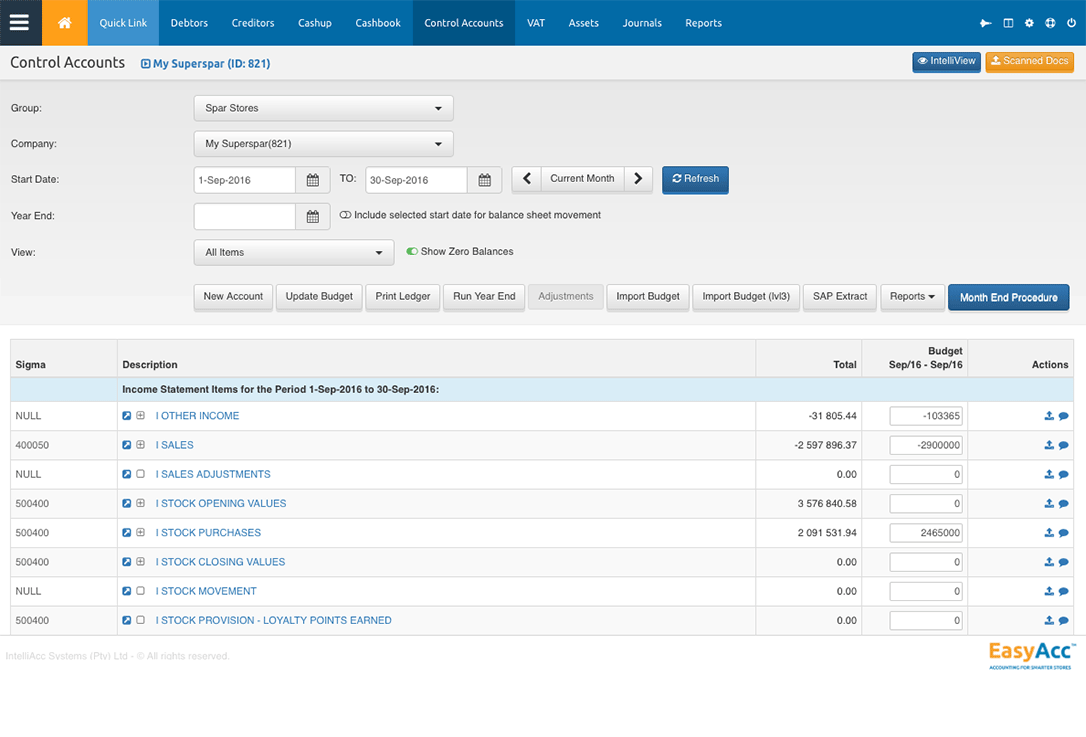The height and width of the screenshot is (737, 1086).
Task: Click the empty Year End date field
Action: (x=244, y=217)
